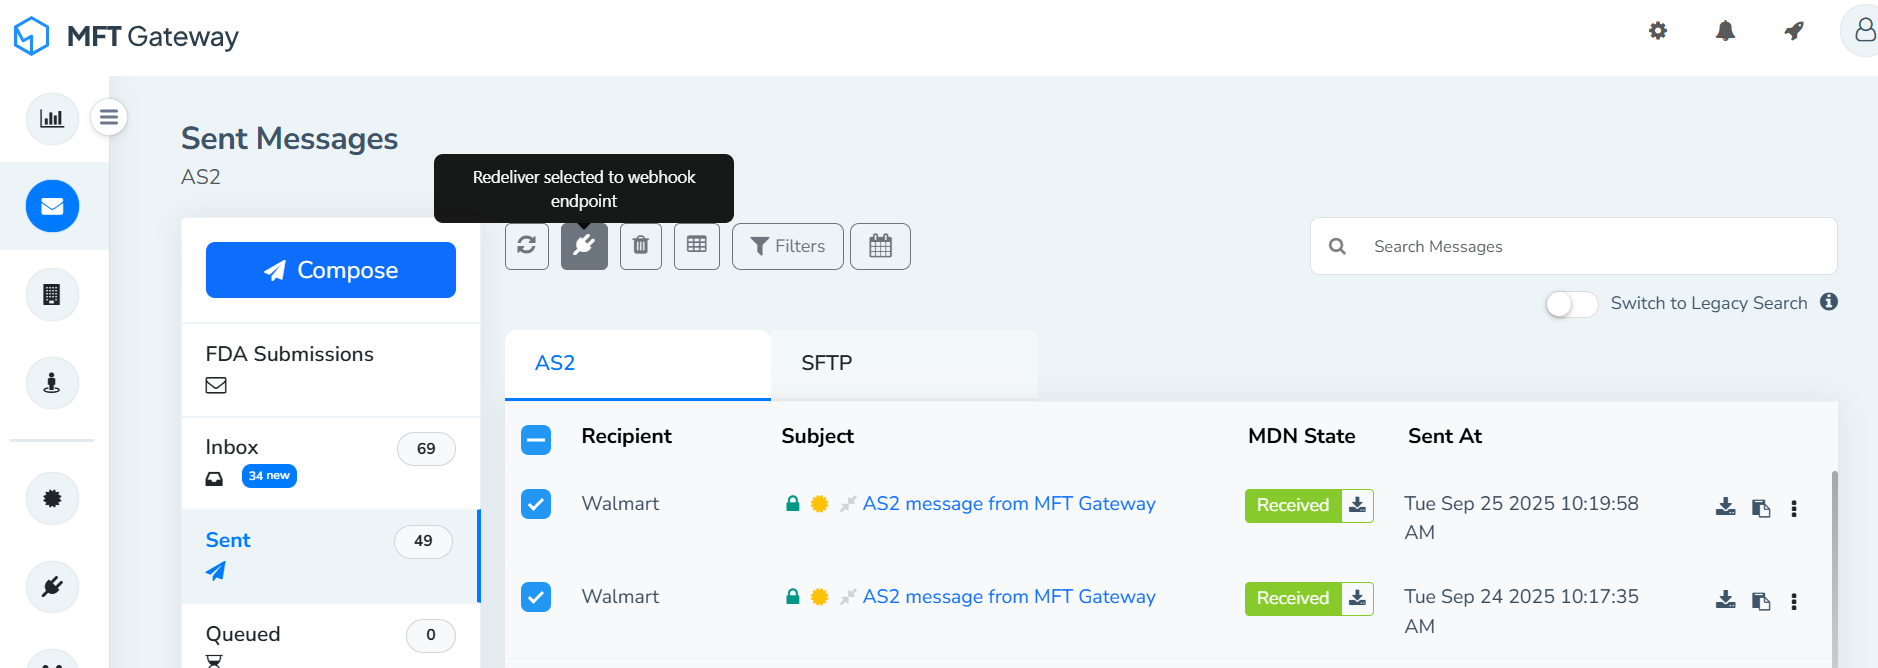
Task: Collapse the sidebar with hamburger button
Action: tap(109, 117)
